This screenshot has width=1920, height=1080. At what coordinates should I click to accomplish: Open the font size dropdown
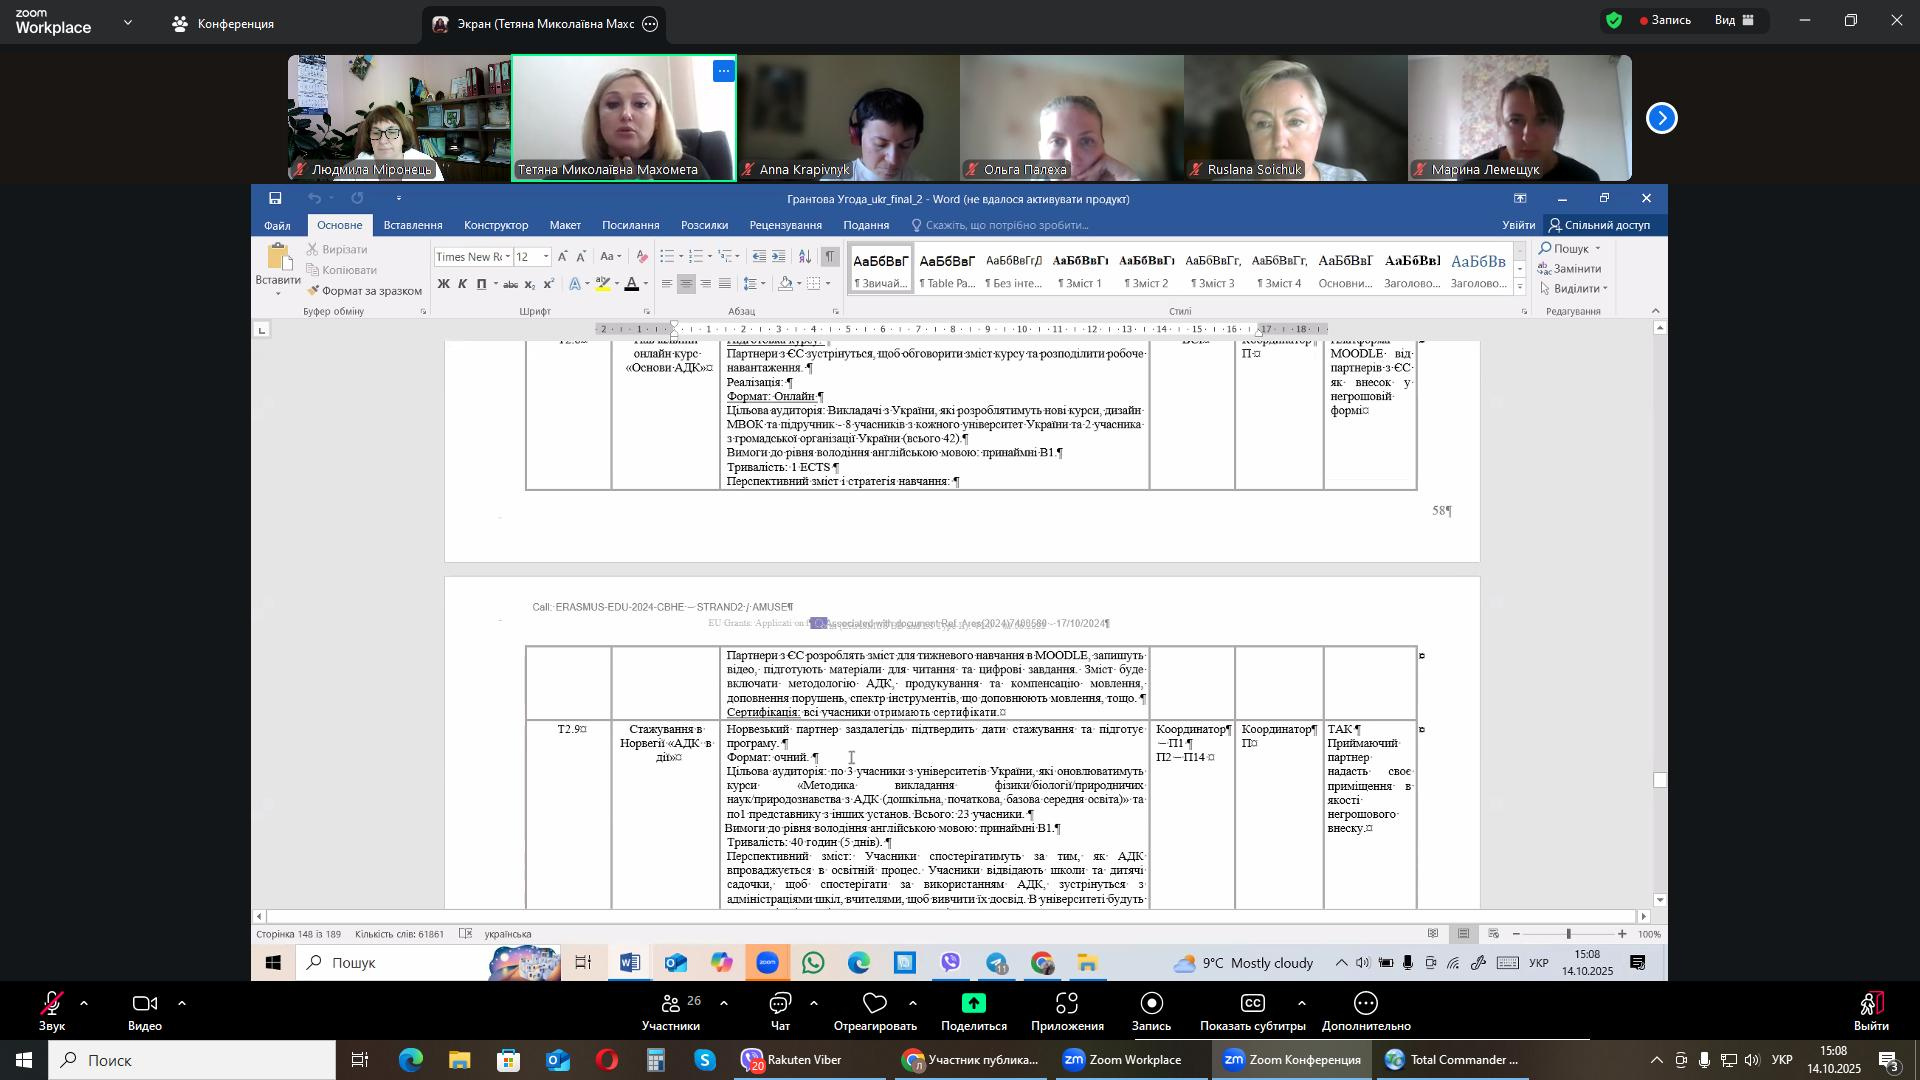coord(546,258)
